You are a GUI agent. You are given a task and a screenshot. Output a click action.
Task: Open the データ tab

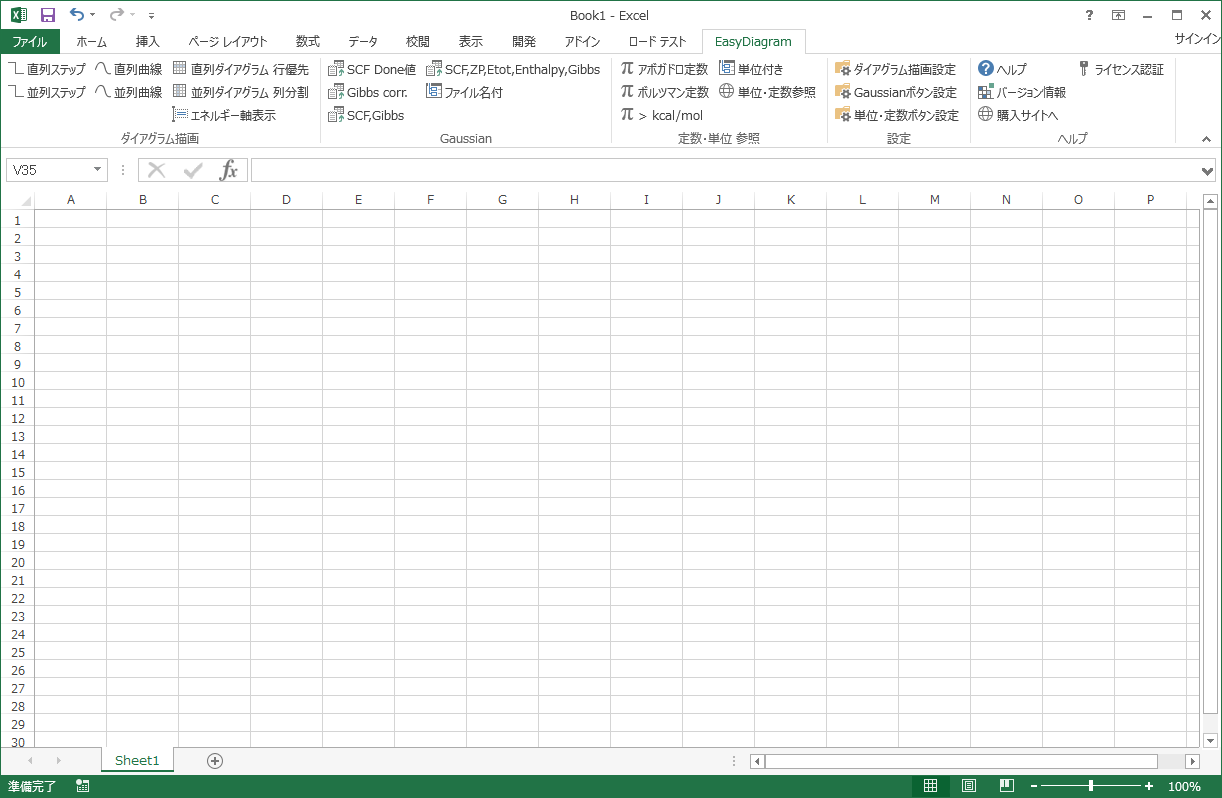[x=363, y=42]
